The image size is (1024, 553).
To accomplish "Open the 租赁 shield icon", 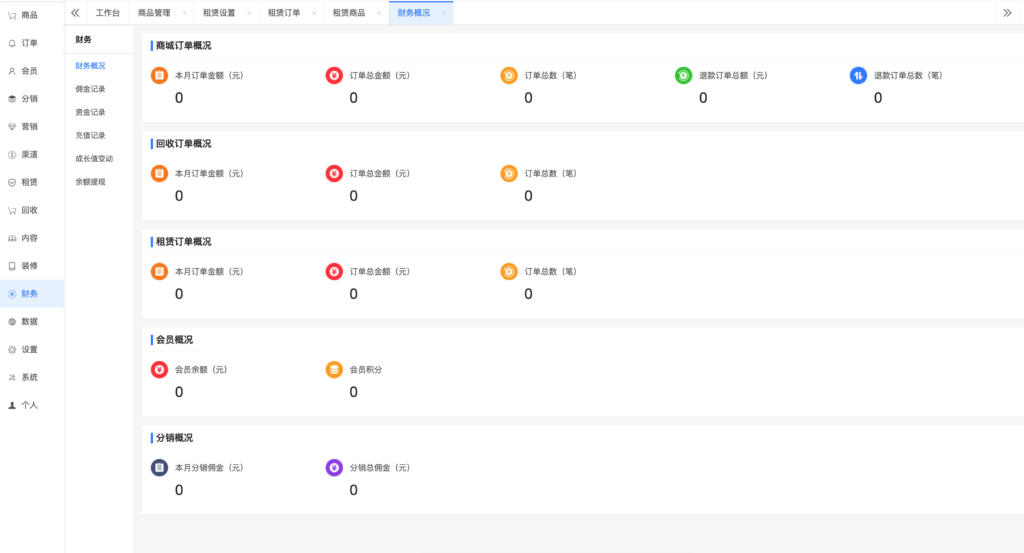I will (x=12, y=183).
